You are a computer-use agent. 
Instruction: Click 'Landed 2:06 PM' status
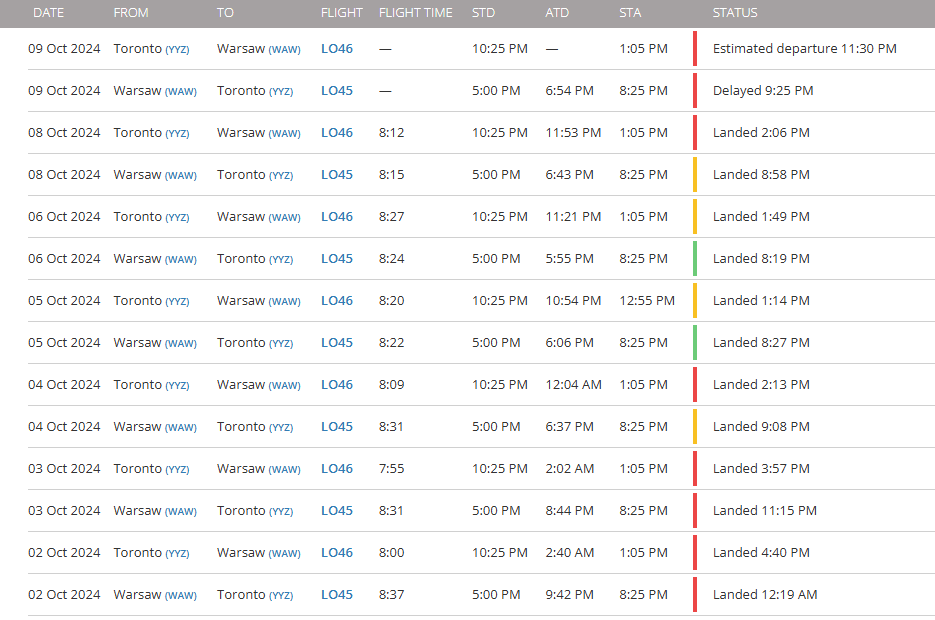(761, 132)
